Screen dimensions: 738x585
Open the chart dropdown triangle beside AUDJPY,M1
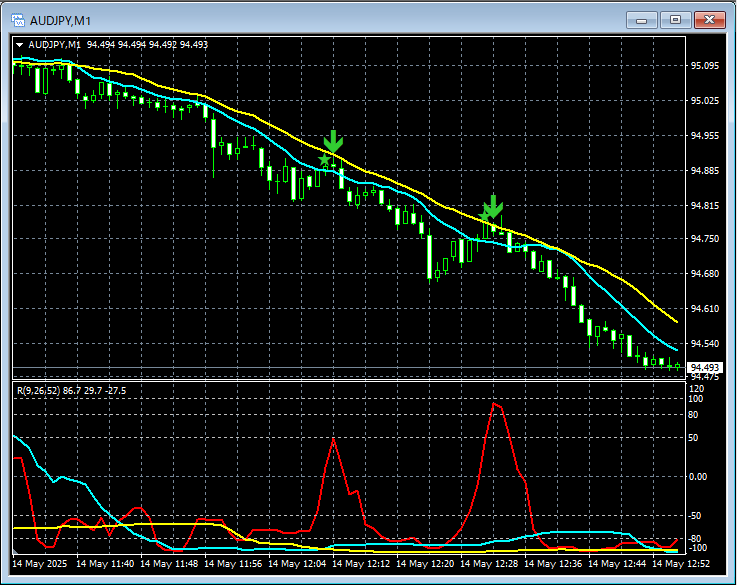(x=20, y=45)
